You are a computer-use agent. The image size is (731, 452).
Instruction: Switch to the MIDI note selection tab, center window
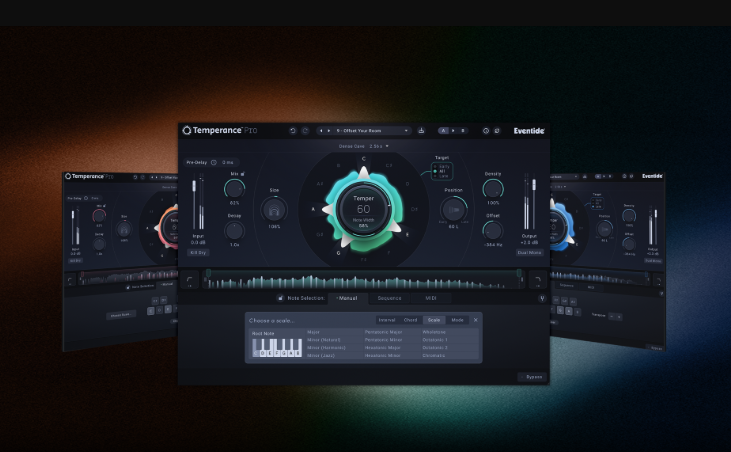[431, 298]
